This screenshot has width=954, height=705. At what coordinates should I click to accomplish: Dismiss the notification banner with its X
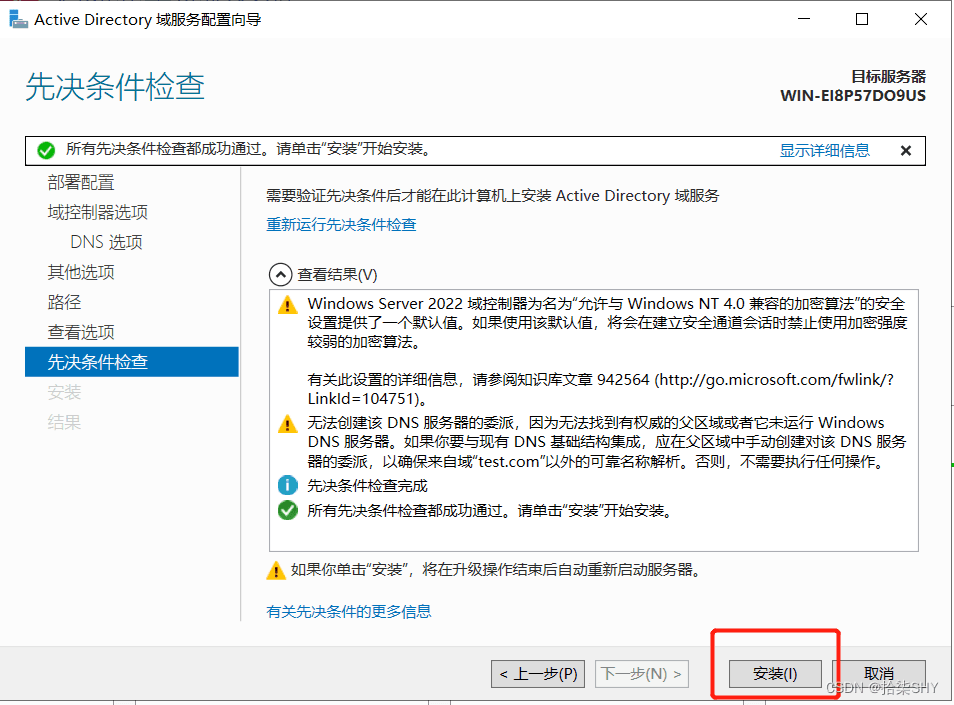point(905,150)
